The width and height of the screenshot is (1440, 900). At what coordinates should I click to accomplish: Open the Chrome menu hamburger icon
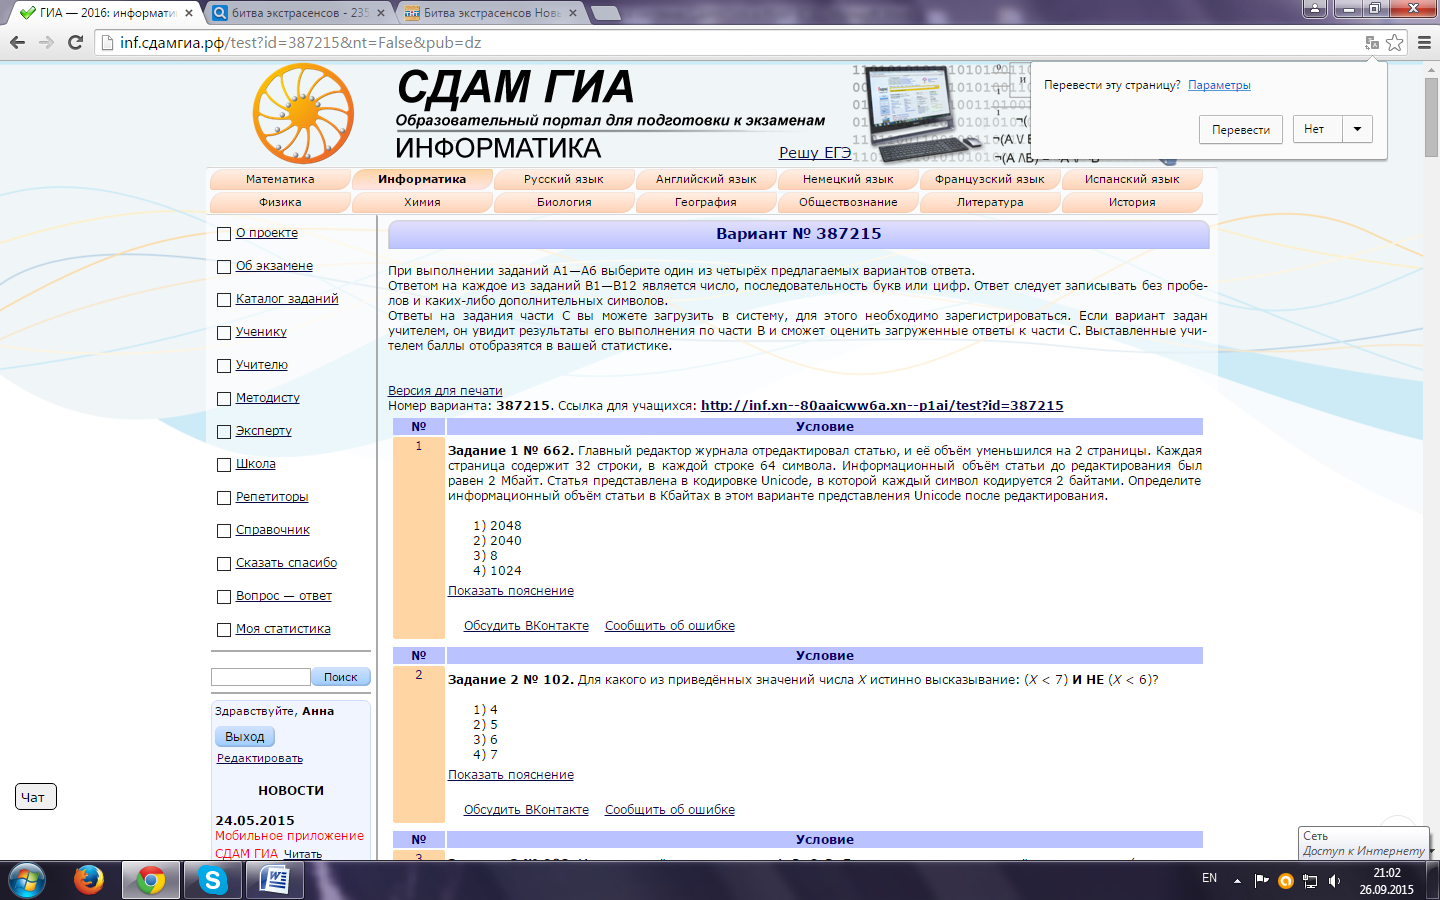coord(1424,42)
